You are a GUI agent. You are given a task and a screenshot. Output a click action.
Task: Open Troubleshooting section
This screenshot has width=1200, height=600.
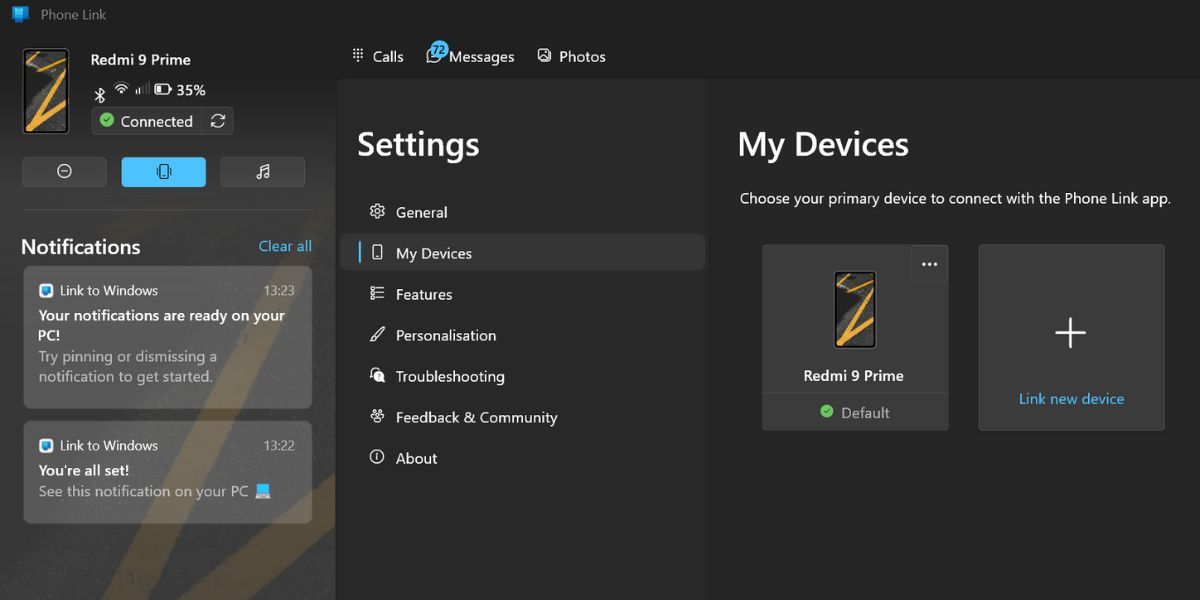coord(449,376)
